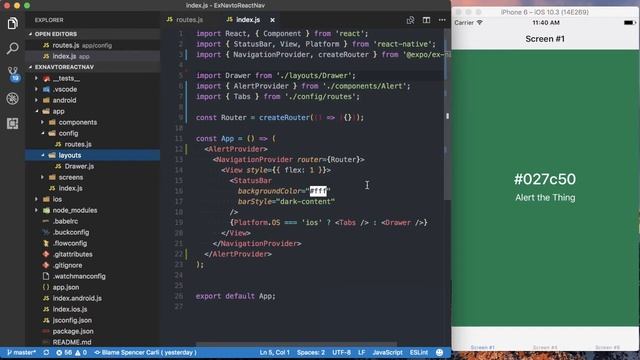This screenshot has width=640, height=360.
Task: Change indentation via Spaces: 2
Action: pos(311,352)
